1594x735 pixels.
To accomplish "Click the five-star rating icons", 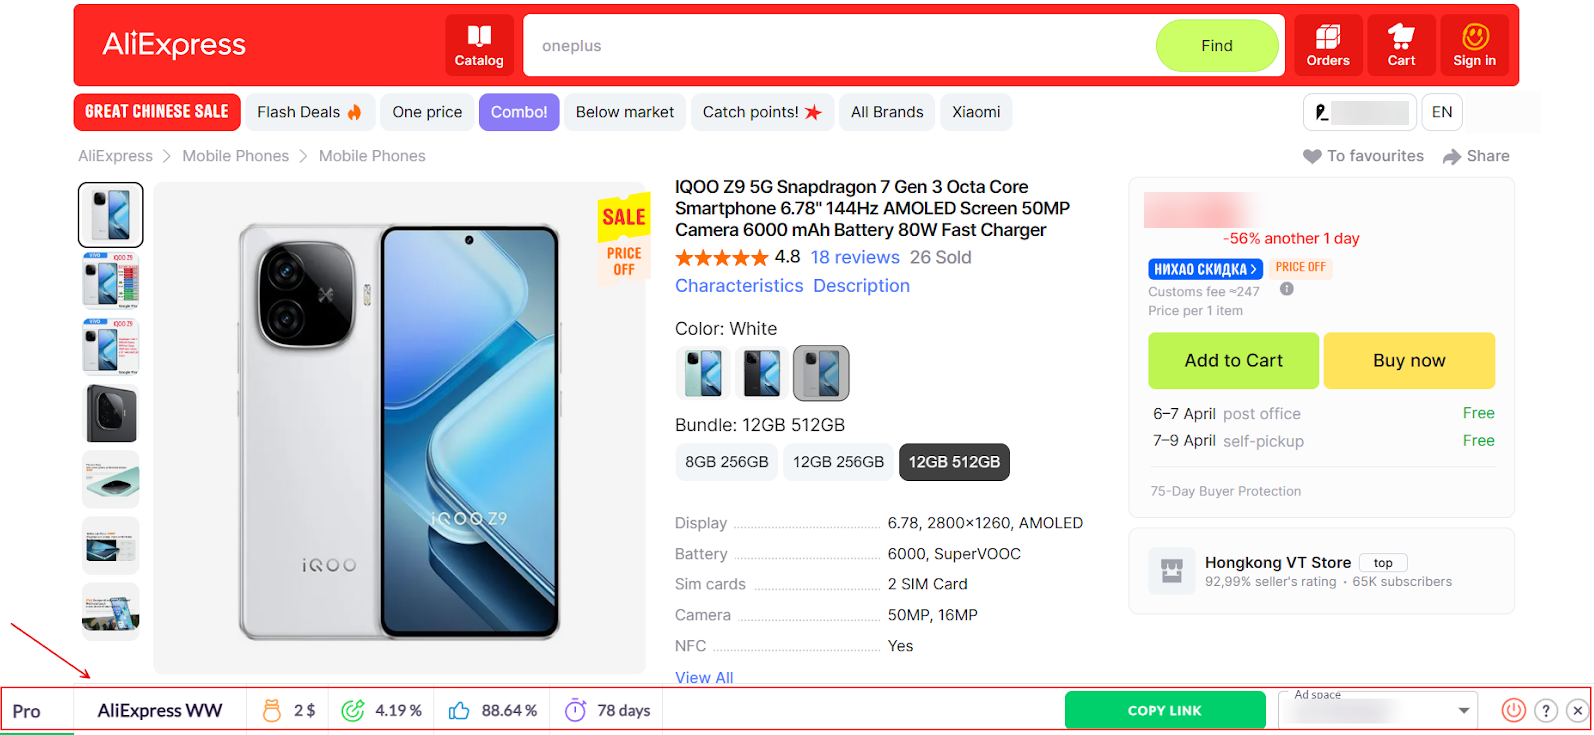I will (721, 258).
